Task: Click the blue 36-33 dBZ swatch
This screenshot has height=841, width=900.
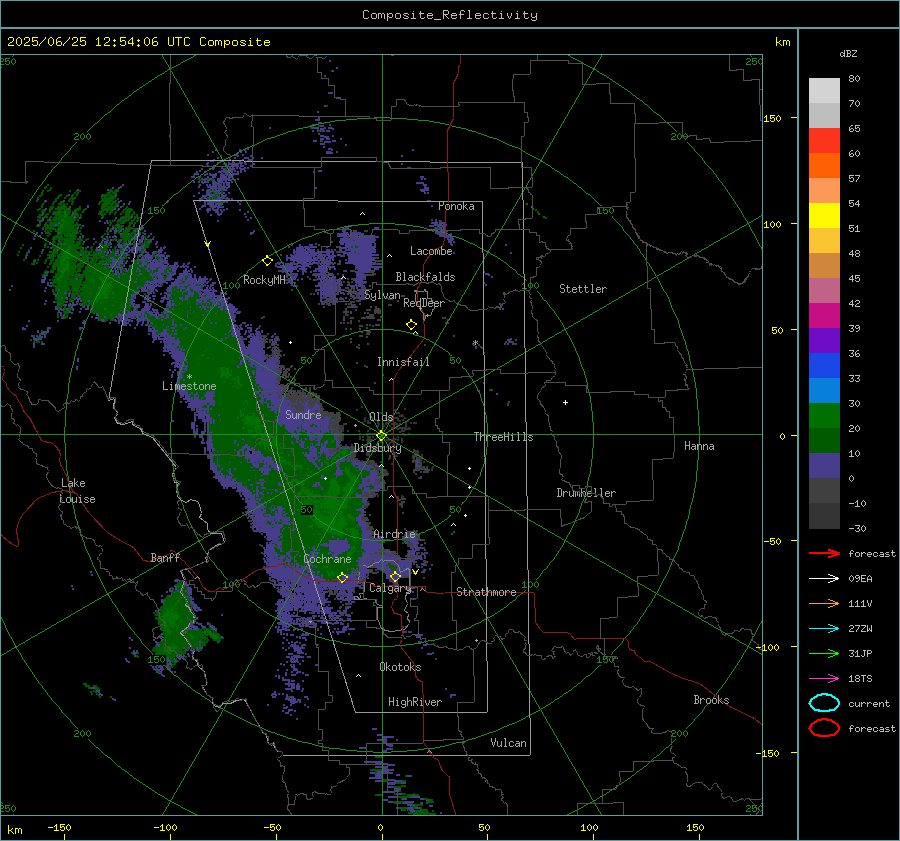Action: (824, 365)
